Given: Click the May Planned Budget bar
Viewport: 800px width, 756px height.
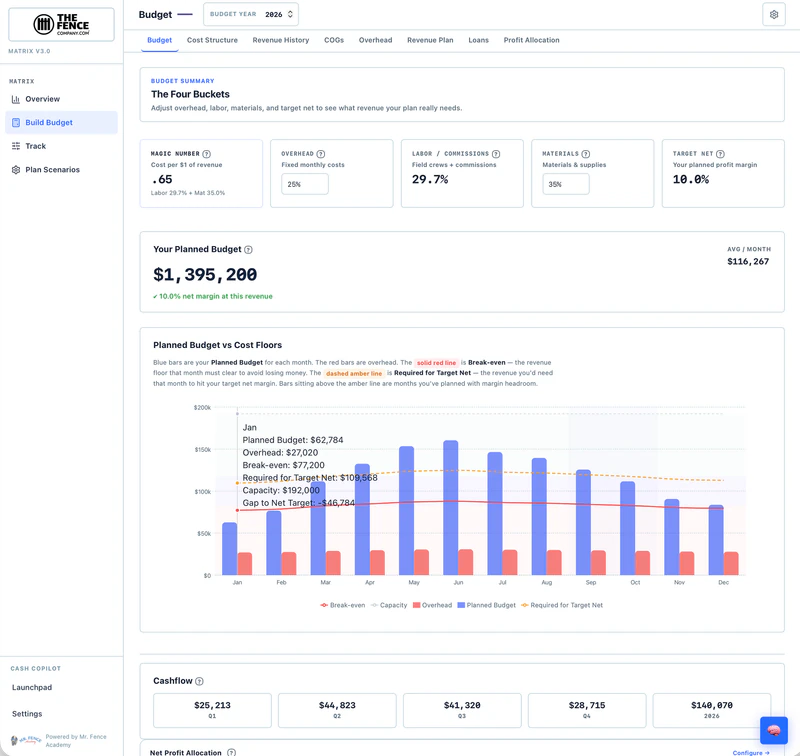Looking at the screenshot, I should pos(407,511).
